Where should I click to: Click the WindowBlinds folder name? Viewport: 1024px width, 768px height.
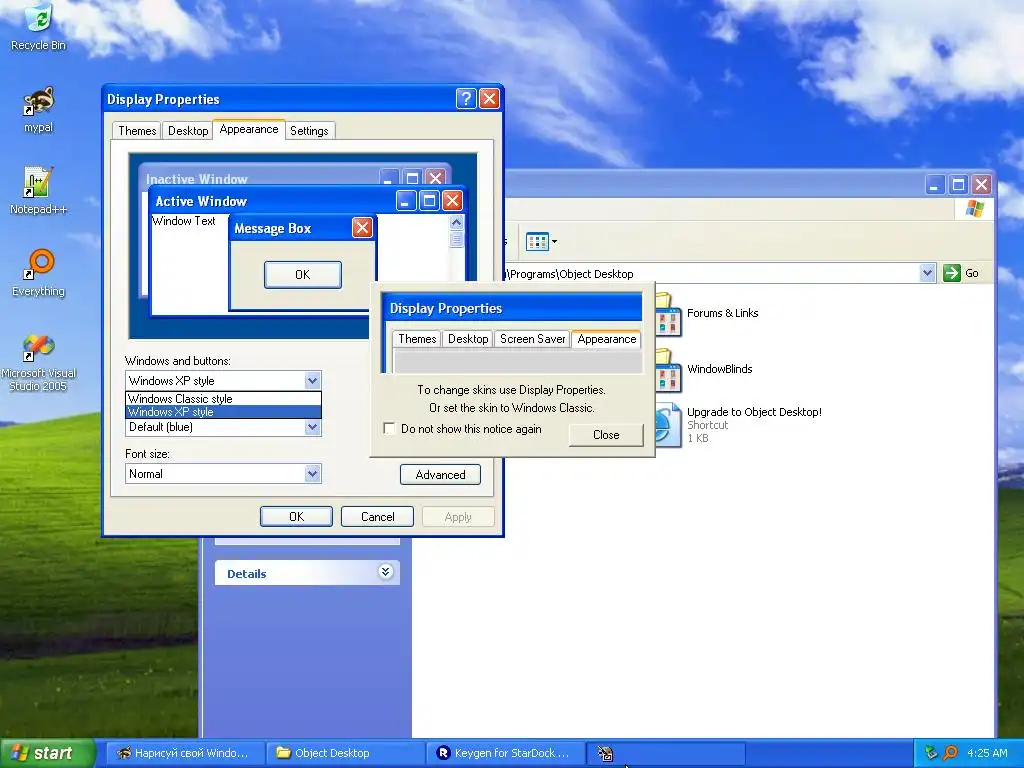point(720,369)
